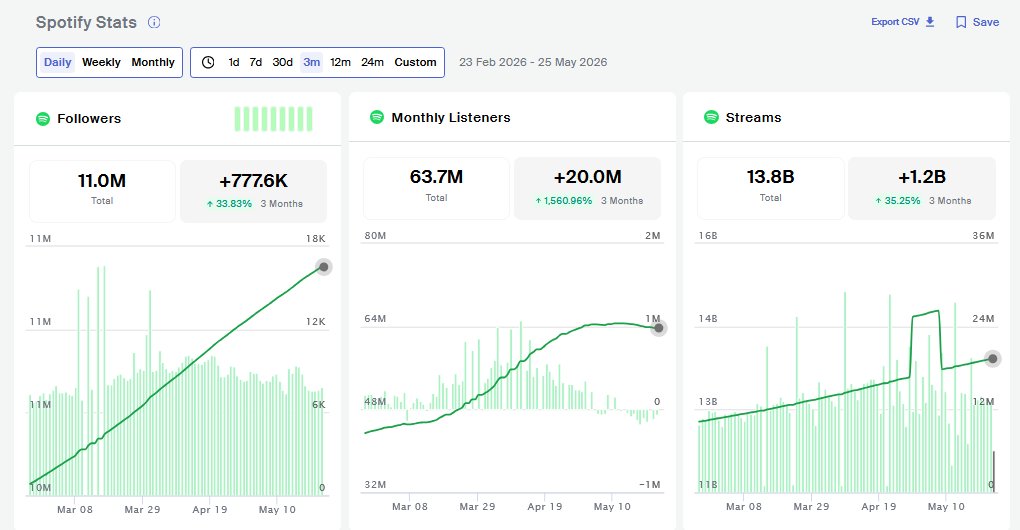The width and height of the screenshot is (1020, 530).
Task: Switch to Monthly granularity
Action: click(153, 62)
